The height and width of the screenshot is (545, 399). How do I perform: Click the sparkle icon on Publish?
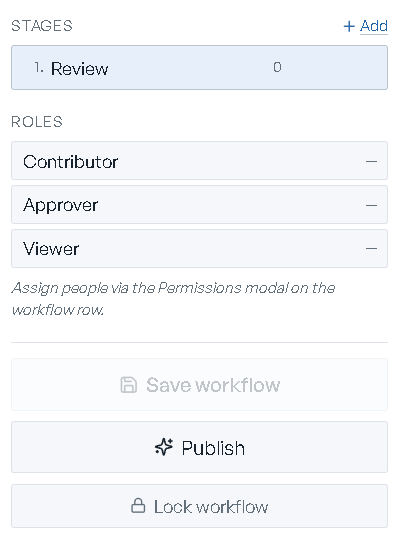point(164,447)
